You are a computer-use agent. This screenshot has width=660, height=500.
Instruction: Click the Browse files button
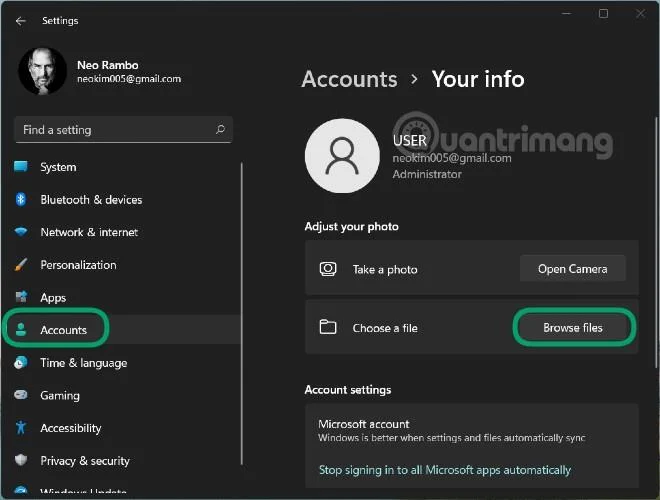pyautogui.click(x=573, y=327)
